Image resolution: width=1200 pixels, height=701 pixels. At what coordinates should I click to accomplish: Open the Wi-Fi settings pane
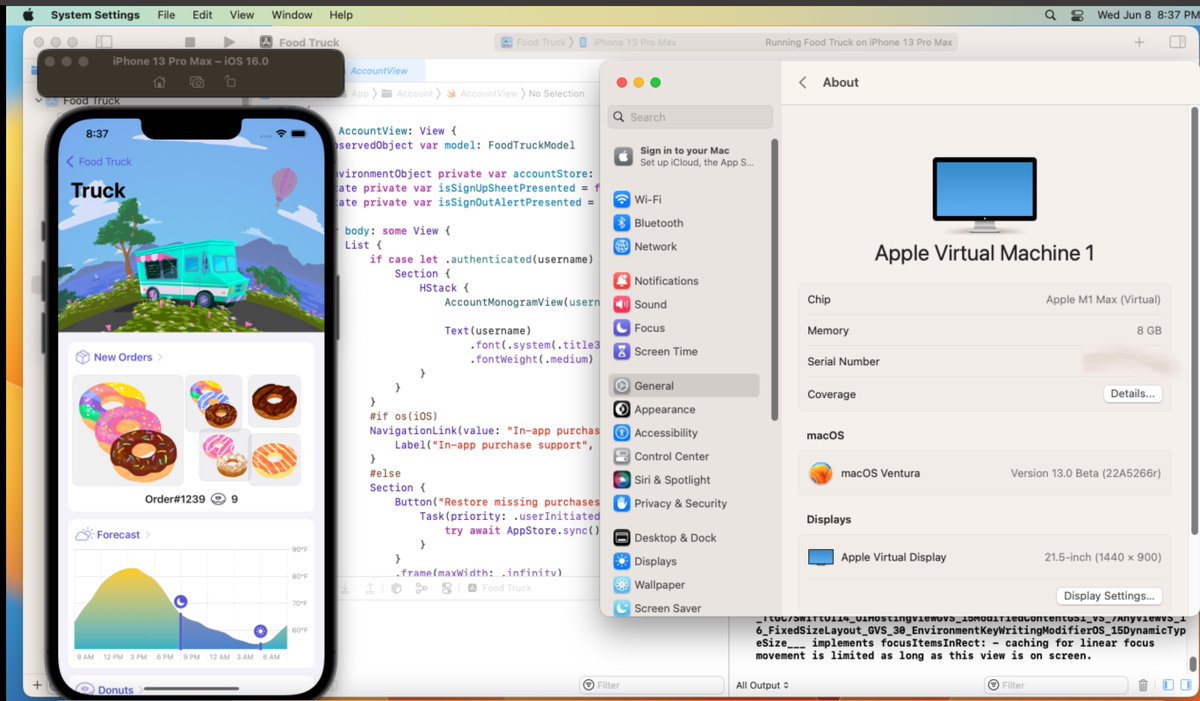[x=685, y=199]
